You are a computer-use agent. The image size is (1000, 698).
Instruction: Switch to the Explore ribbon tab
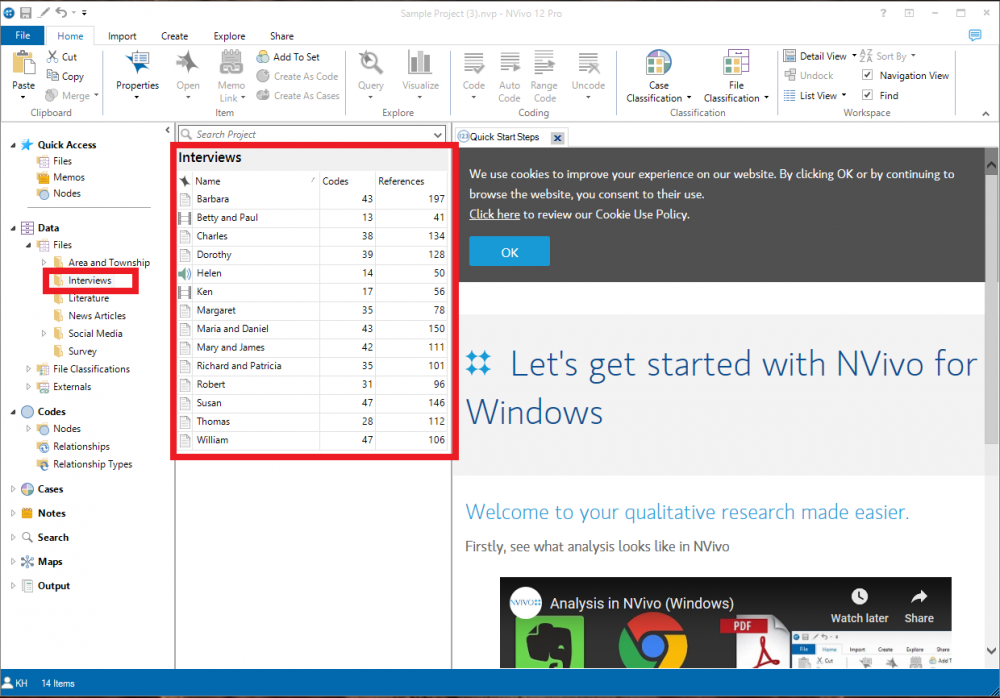tap(230, 36)
